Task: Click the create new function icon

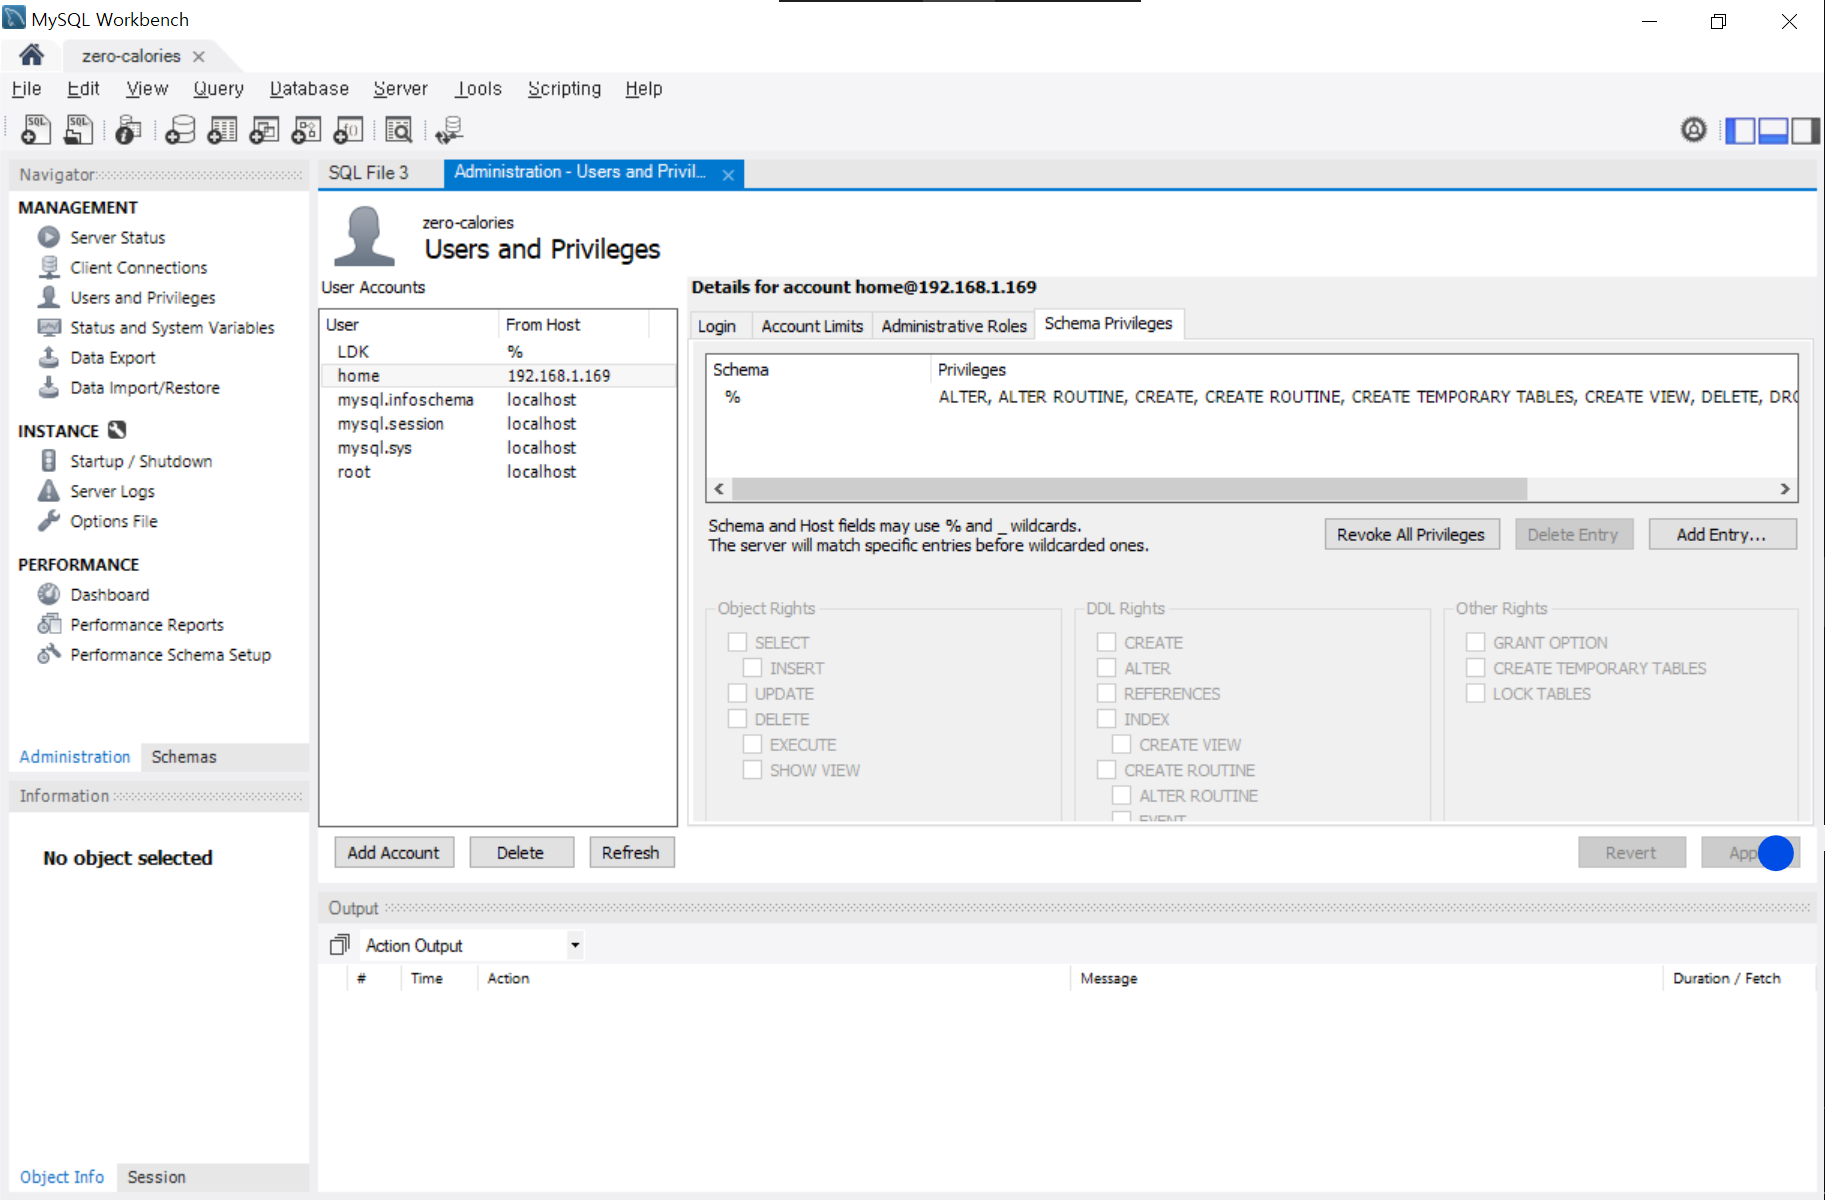Action: (348, 130)
